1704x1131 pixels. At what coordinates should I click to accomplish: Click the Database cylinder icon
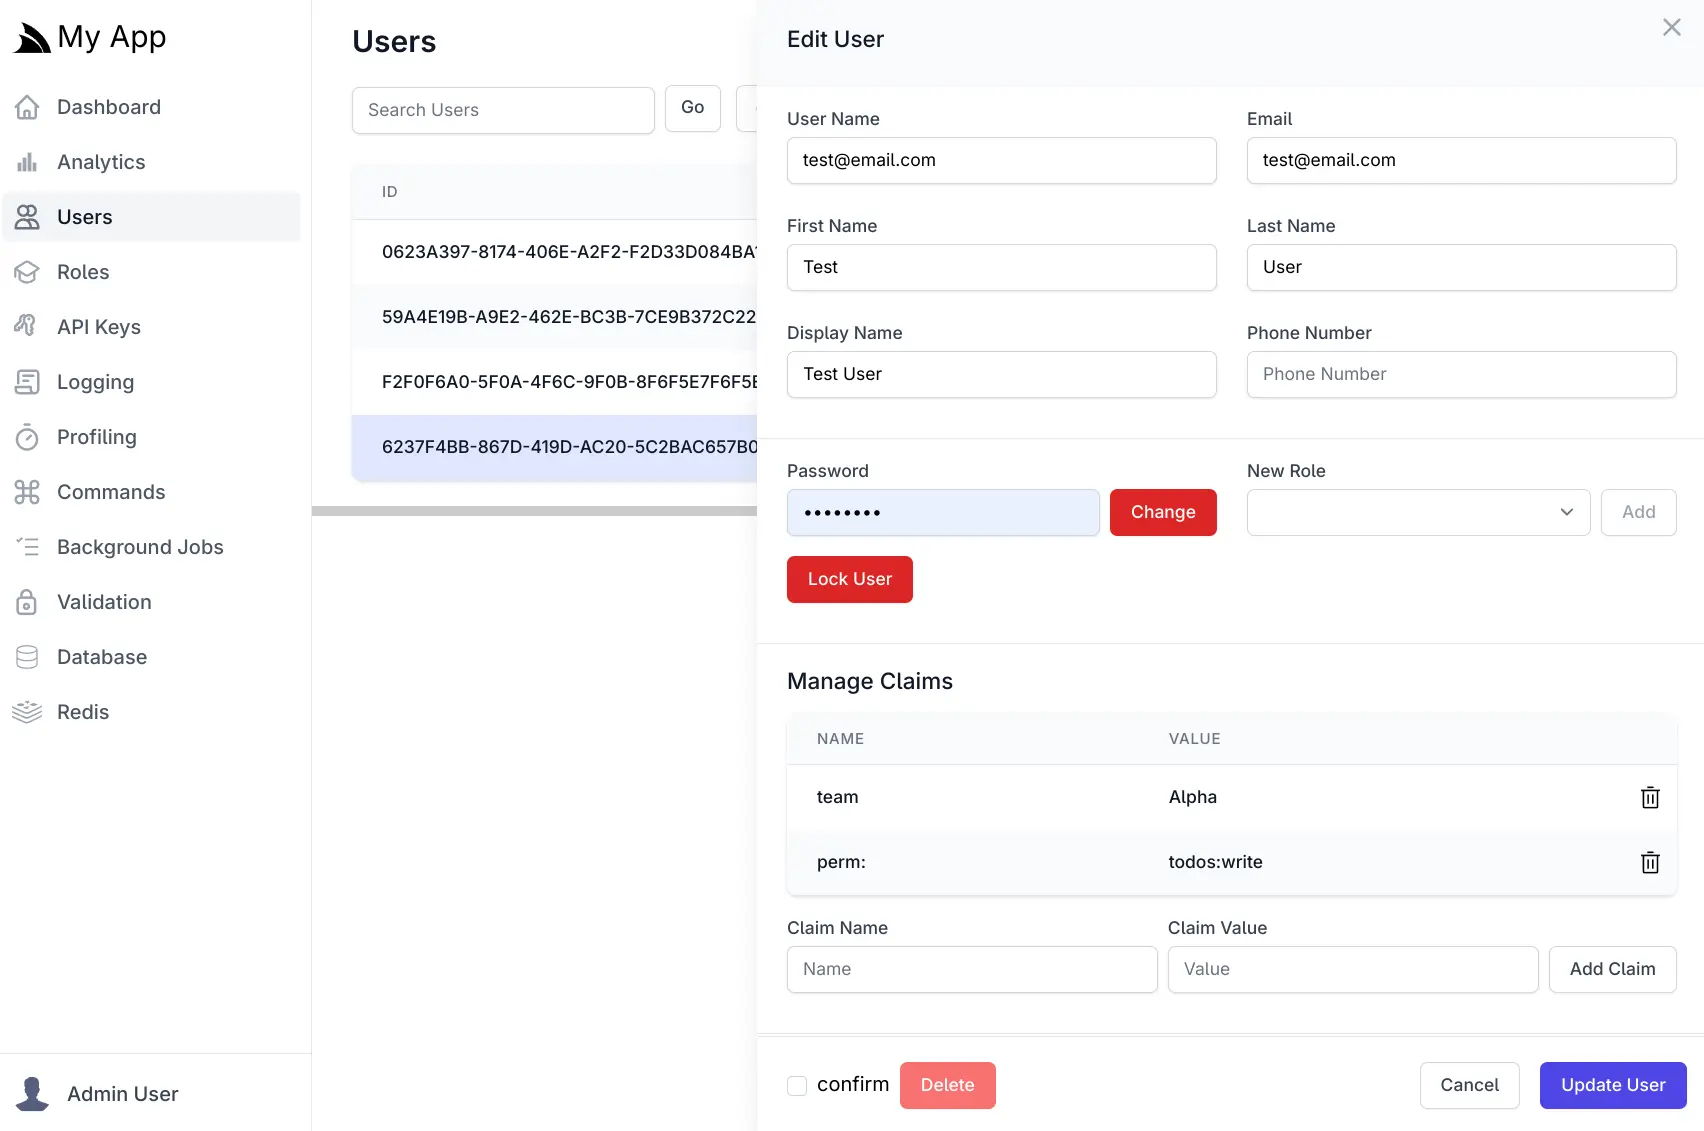pyautogui.click(x=27, y=657)
